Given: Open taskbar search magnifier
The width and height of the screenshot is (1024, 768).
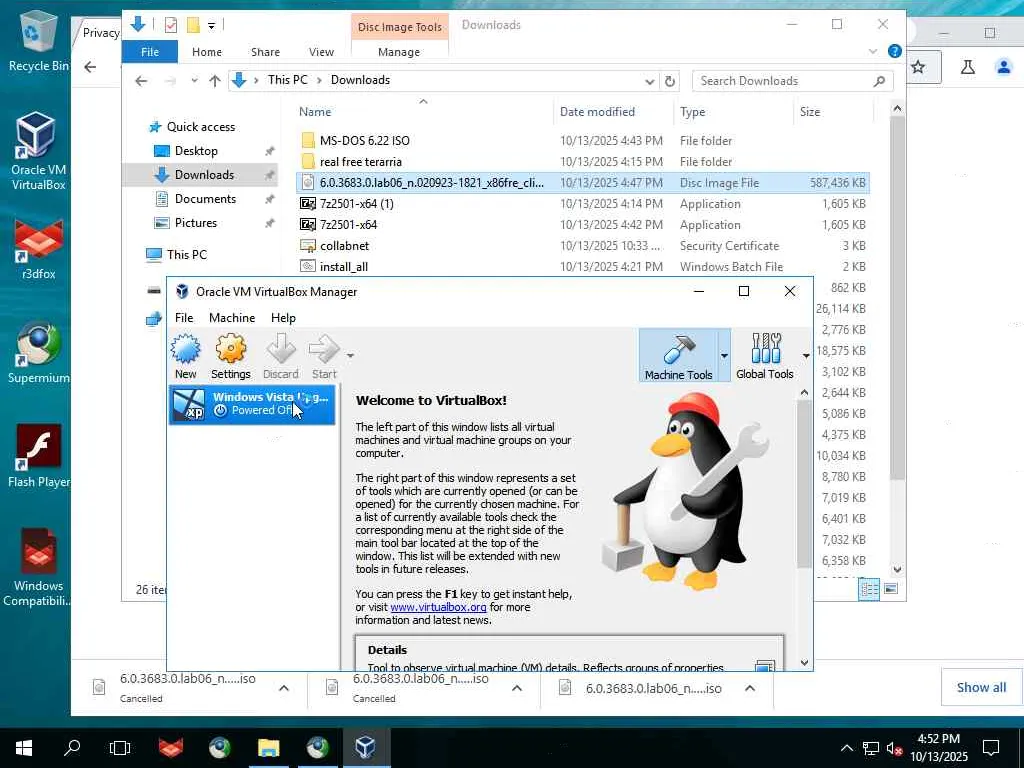Looking at the screenshot, I should tap(72, 747).
